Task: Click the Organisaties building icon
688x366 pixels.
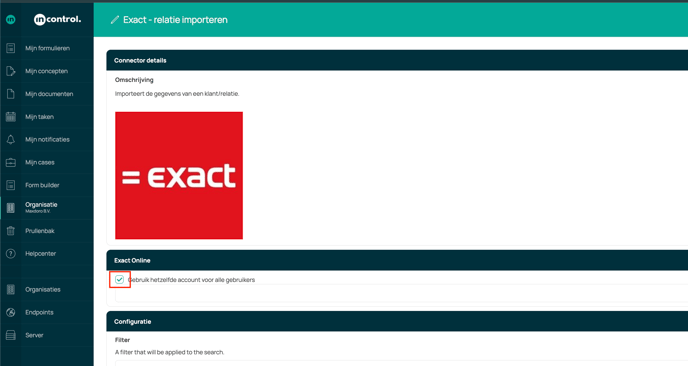Action: (x=11, y=290)
